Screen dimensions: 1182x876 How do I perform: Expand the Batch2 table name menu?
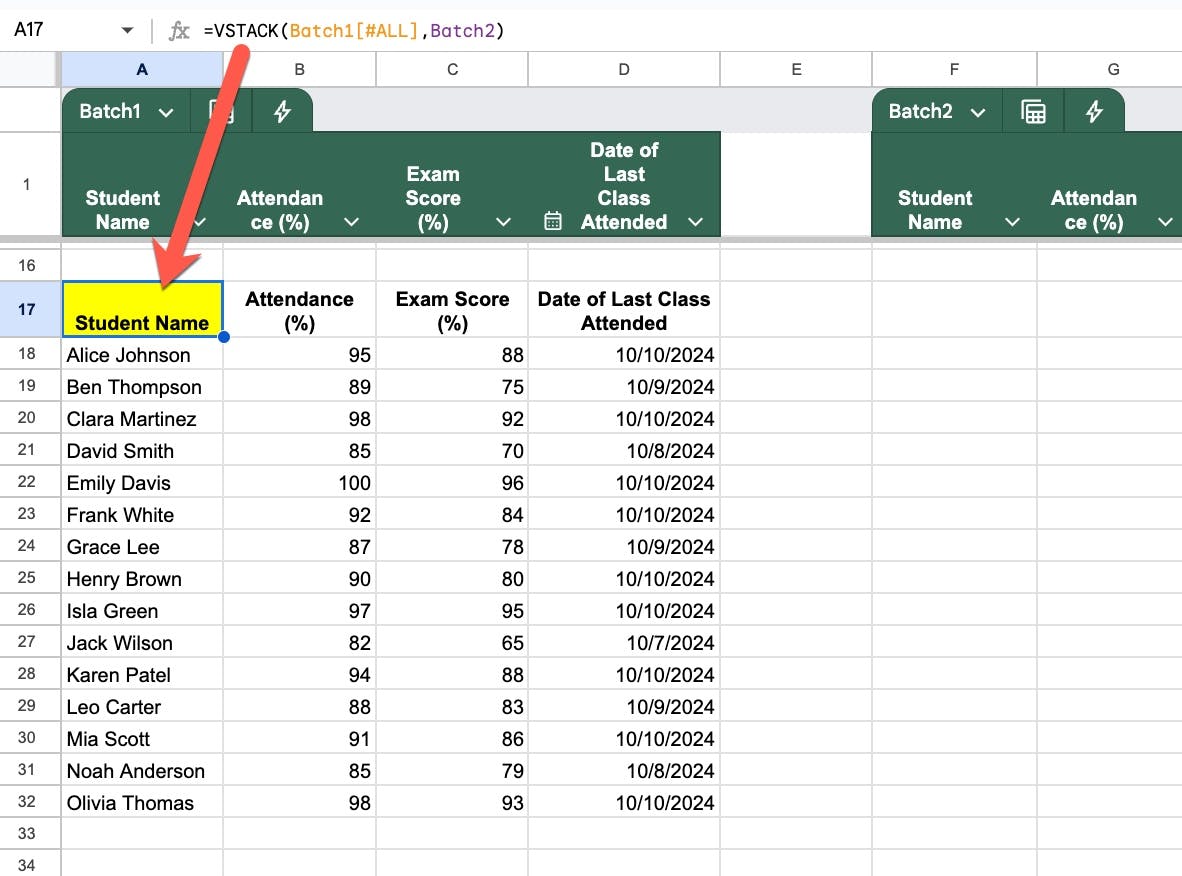[978, 112]
